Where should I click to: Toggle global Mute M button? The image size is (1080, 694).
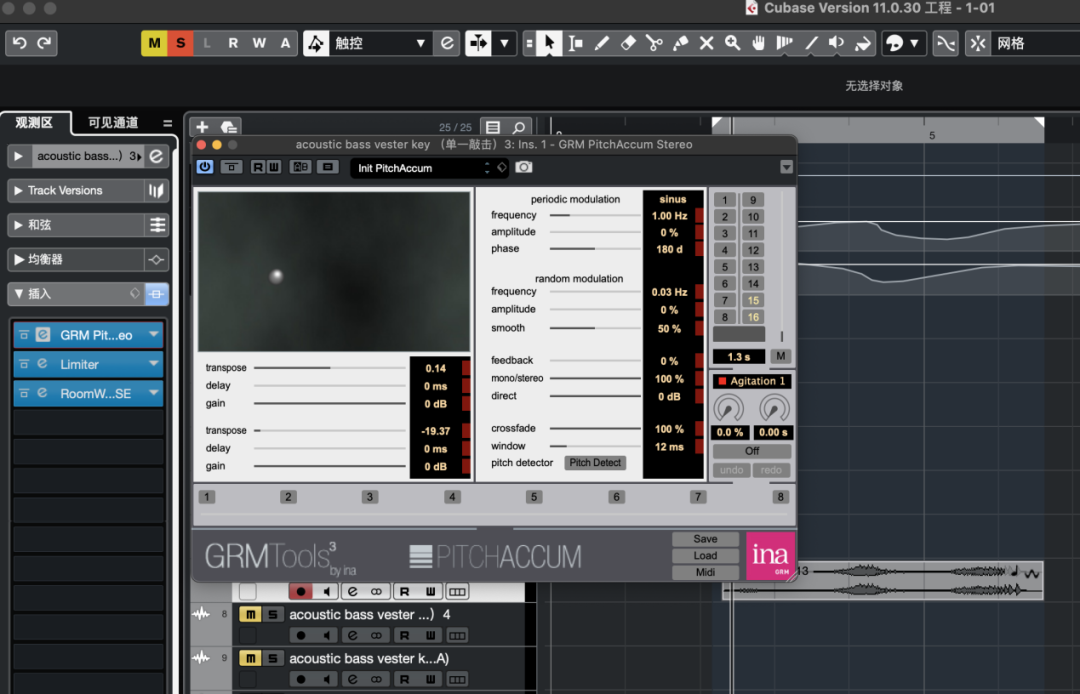[x=154, y=43]
